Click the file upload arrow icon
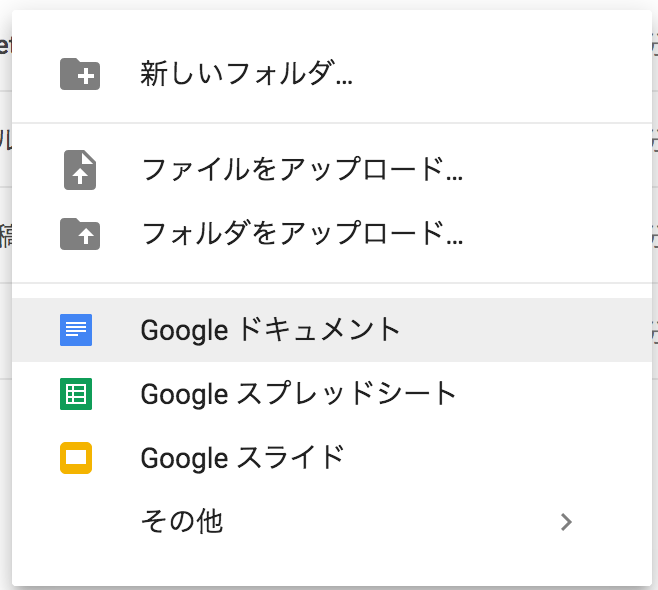 click(80, 170)
